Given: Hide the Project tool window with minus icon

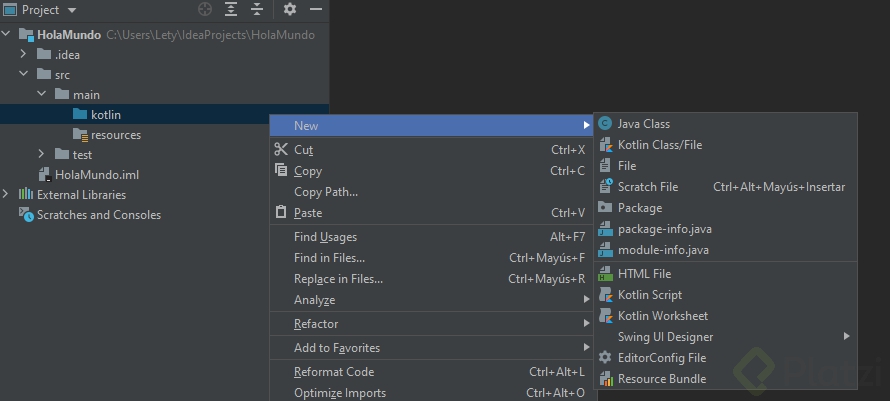Looking at the screenshot, I should point(316,10).
